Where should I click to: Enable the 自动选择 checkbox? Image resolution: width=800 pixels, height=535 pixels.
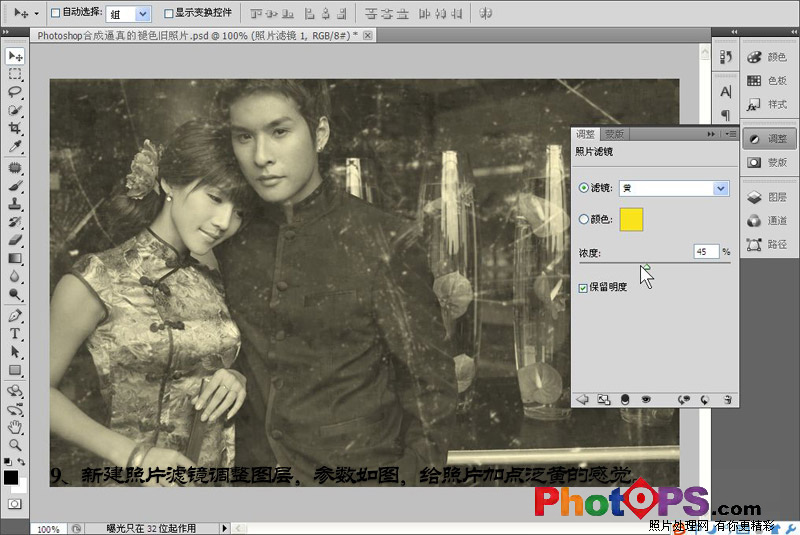[x=56, y=13]
